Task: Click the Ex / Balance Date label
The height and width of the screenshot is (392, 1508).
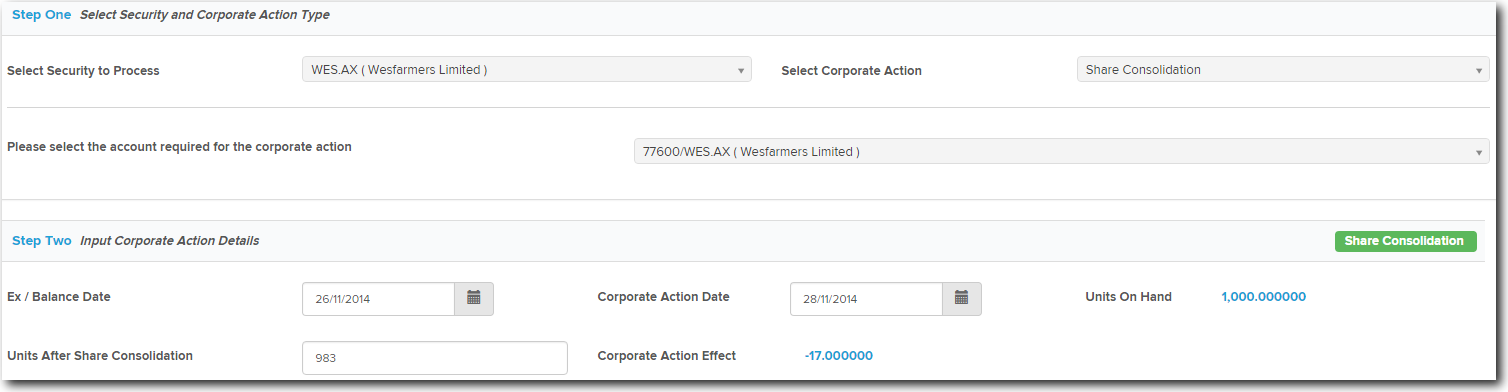Action: click(59, 297)
